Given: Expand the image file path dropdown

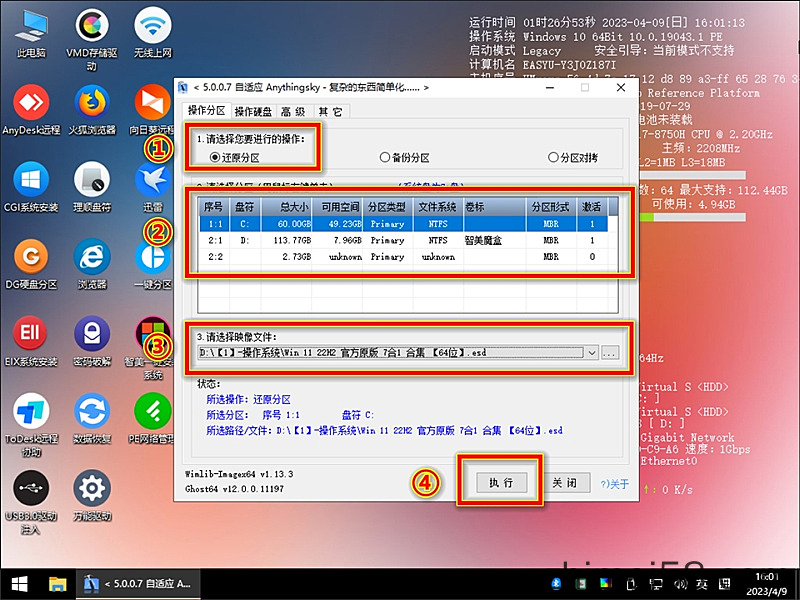Looking at the screenshot, I should [x=591, y=353].
